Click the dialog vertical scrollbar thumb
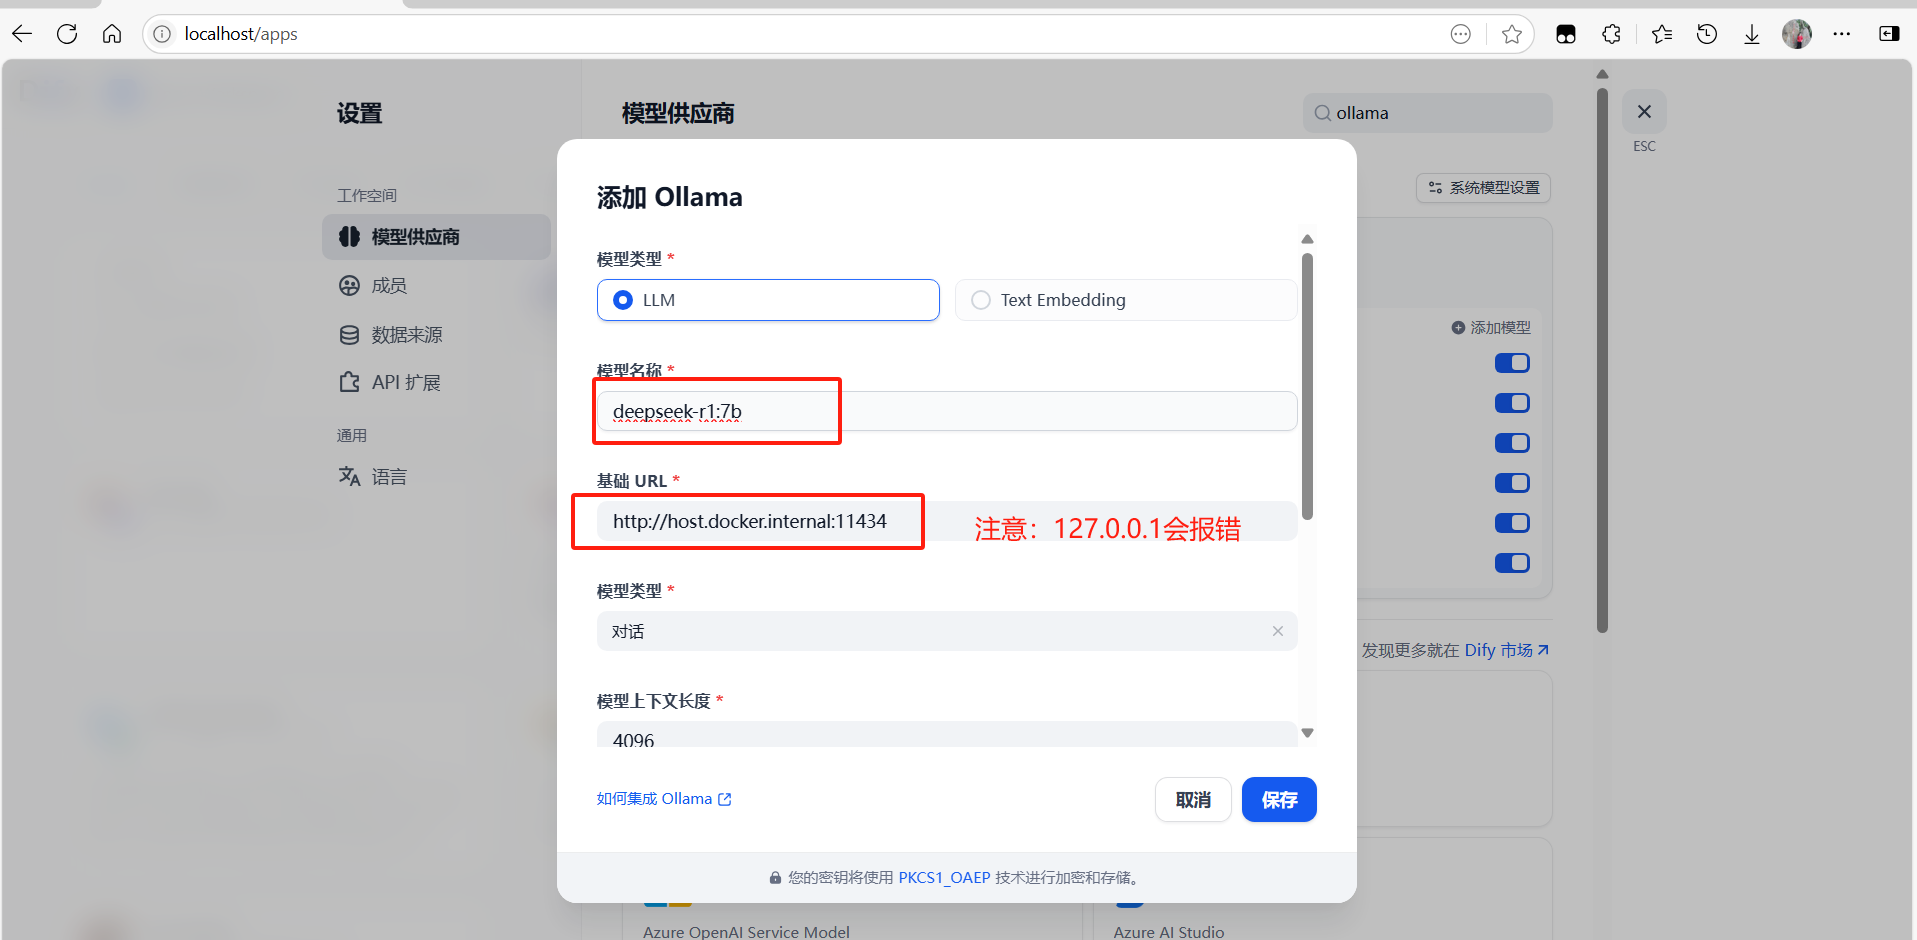This screenshot has height=940, width=1917. coord(1307,386)
